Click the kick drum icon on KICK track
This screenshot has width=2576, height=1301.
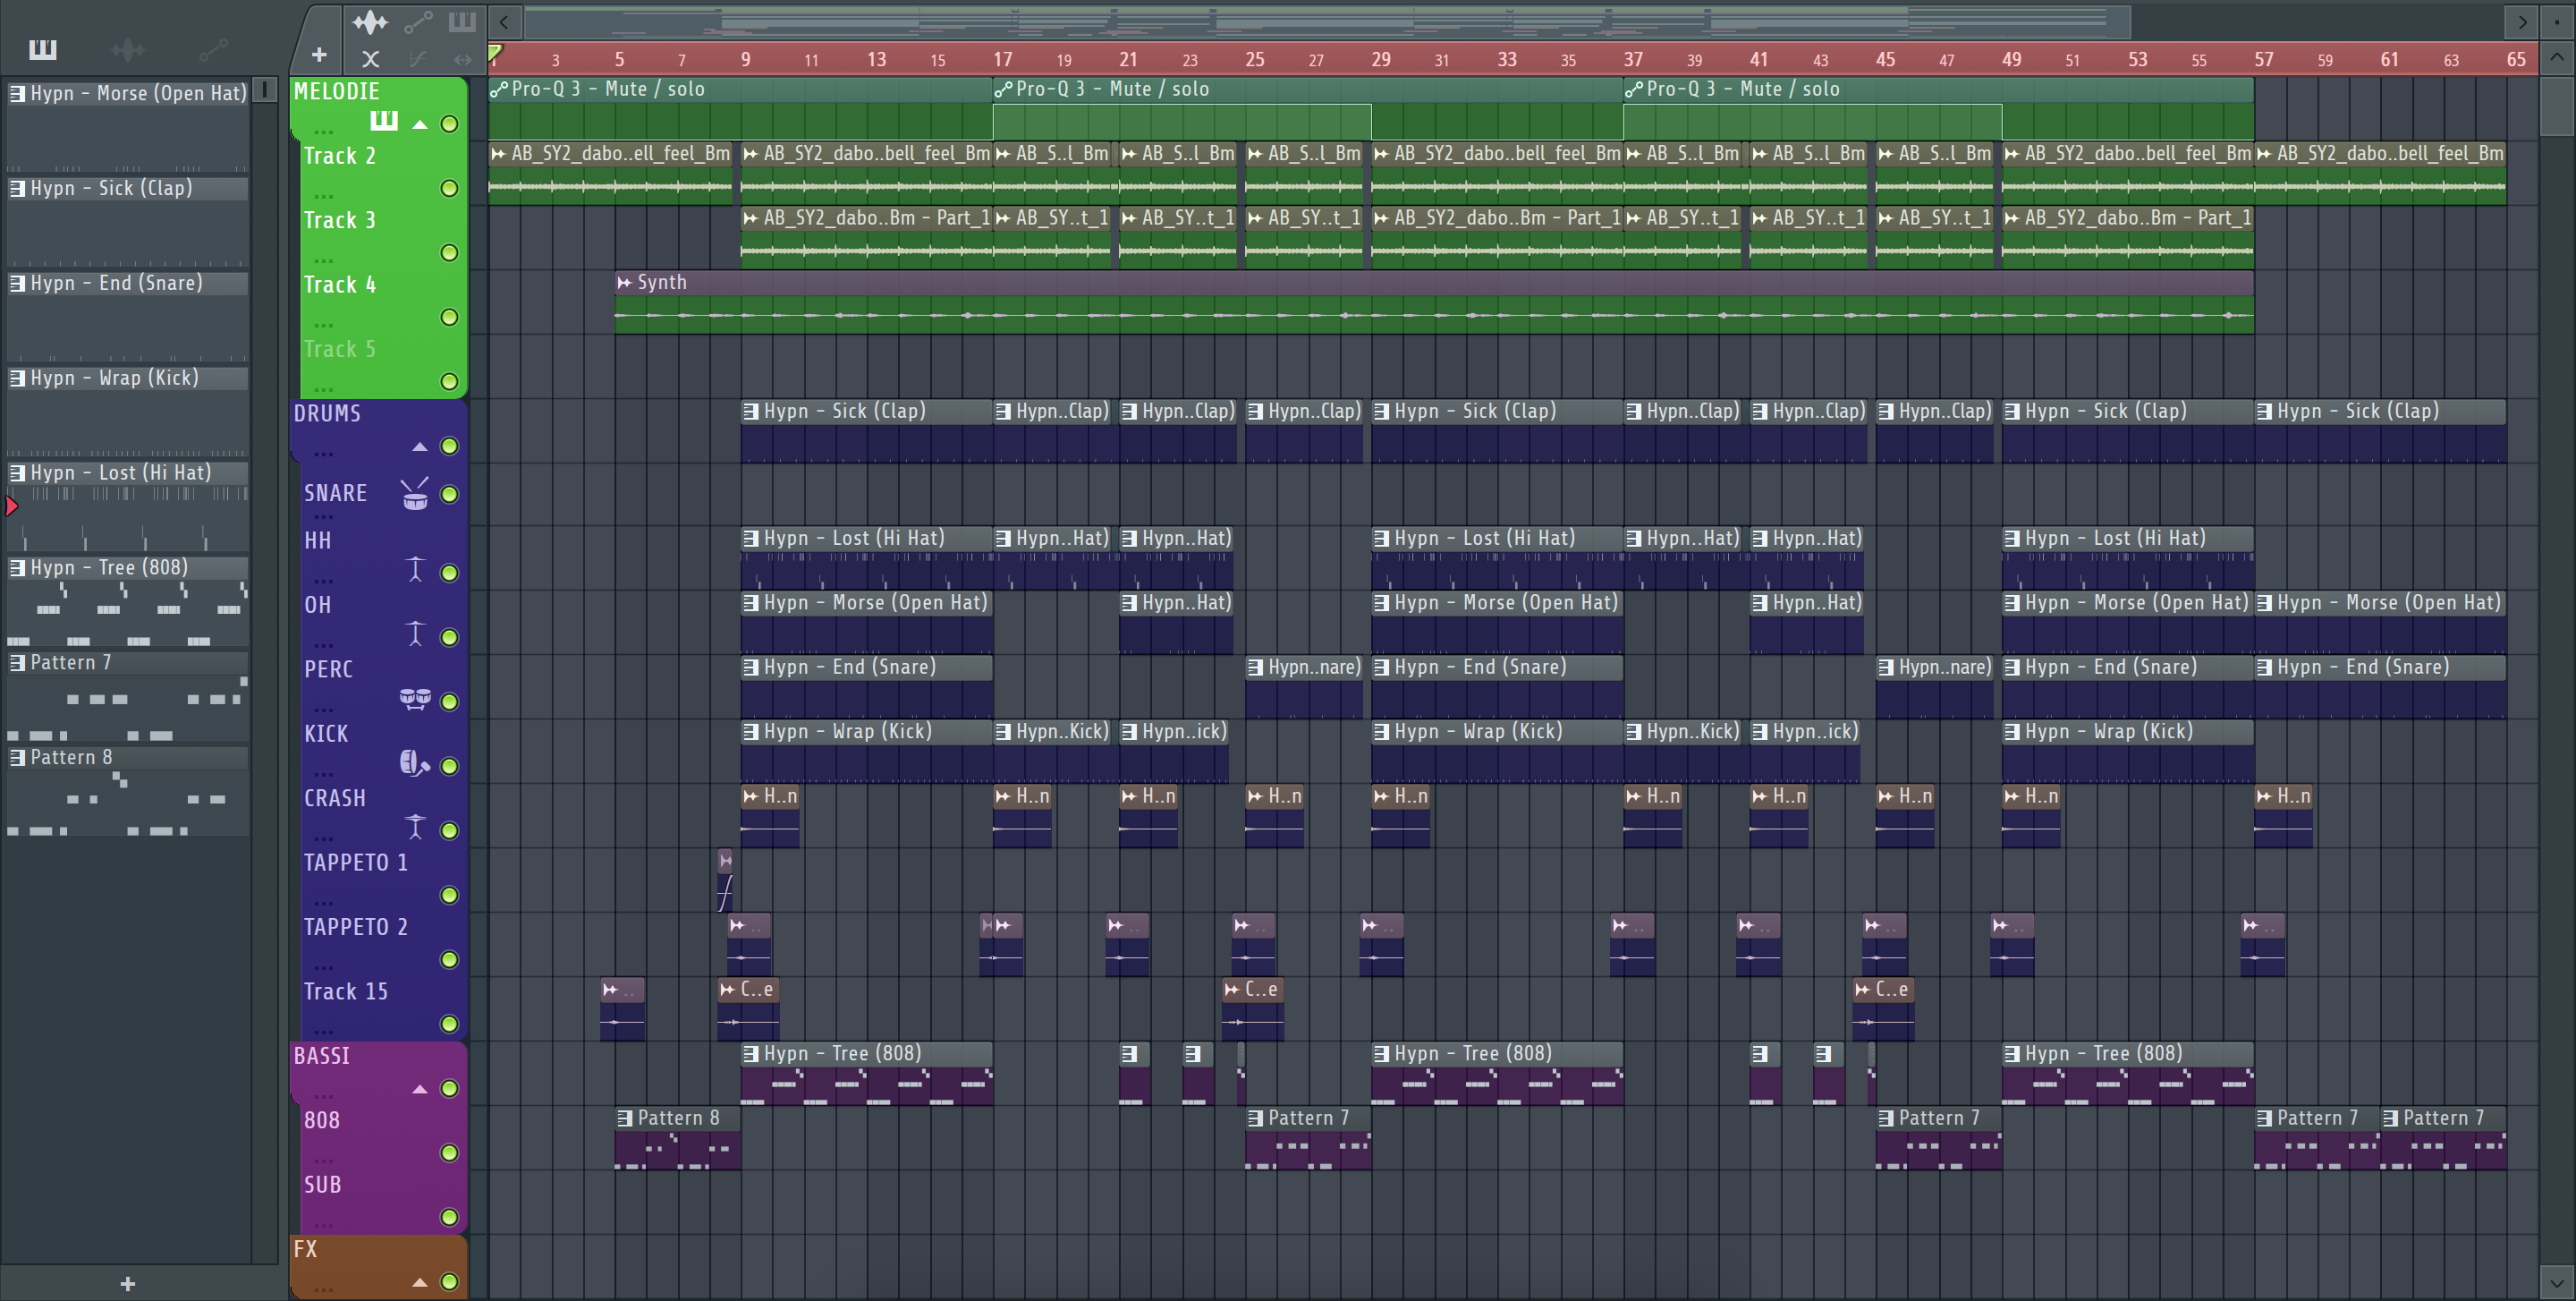tap(415, 763)
